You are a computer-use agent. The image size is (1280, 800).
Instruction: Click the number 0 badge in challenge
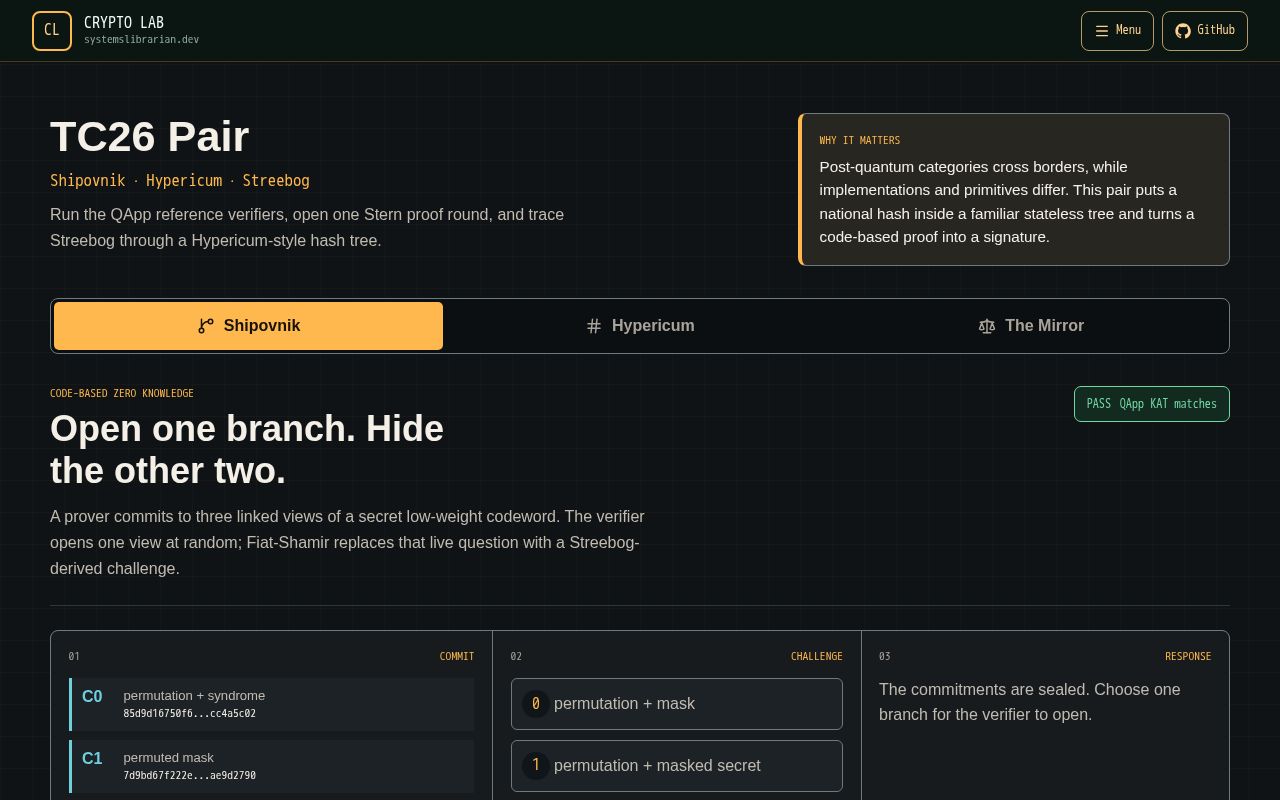[x=536, y=704]
